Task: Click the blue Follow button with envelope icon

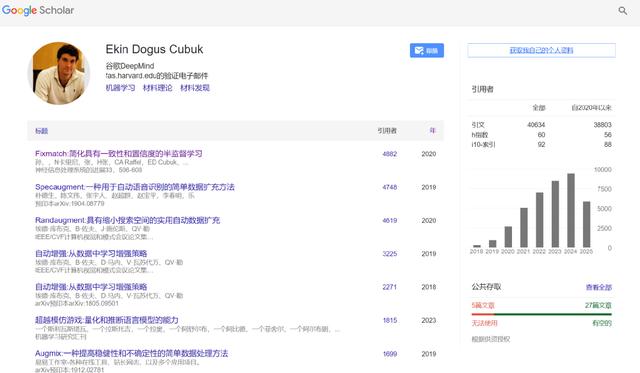Action: point(427,51)
